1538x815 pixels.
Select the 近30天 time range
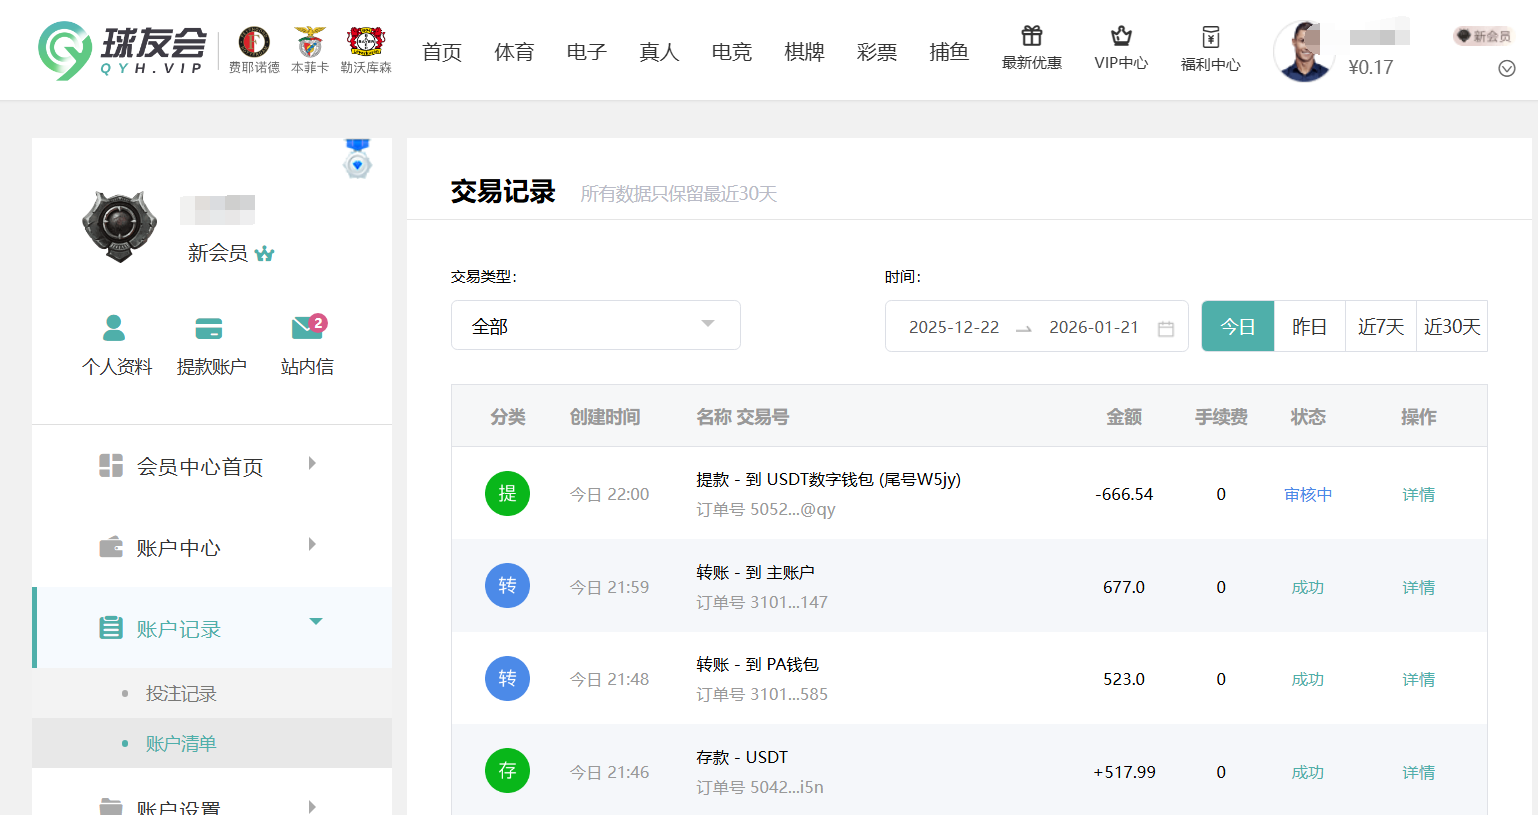pos(1452,325)
